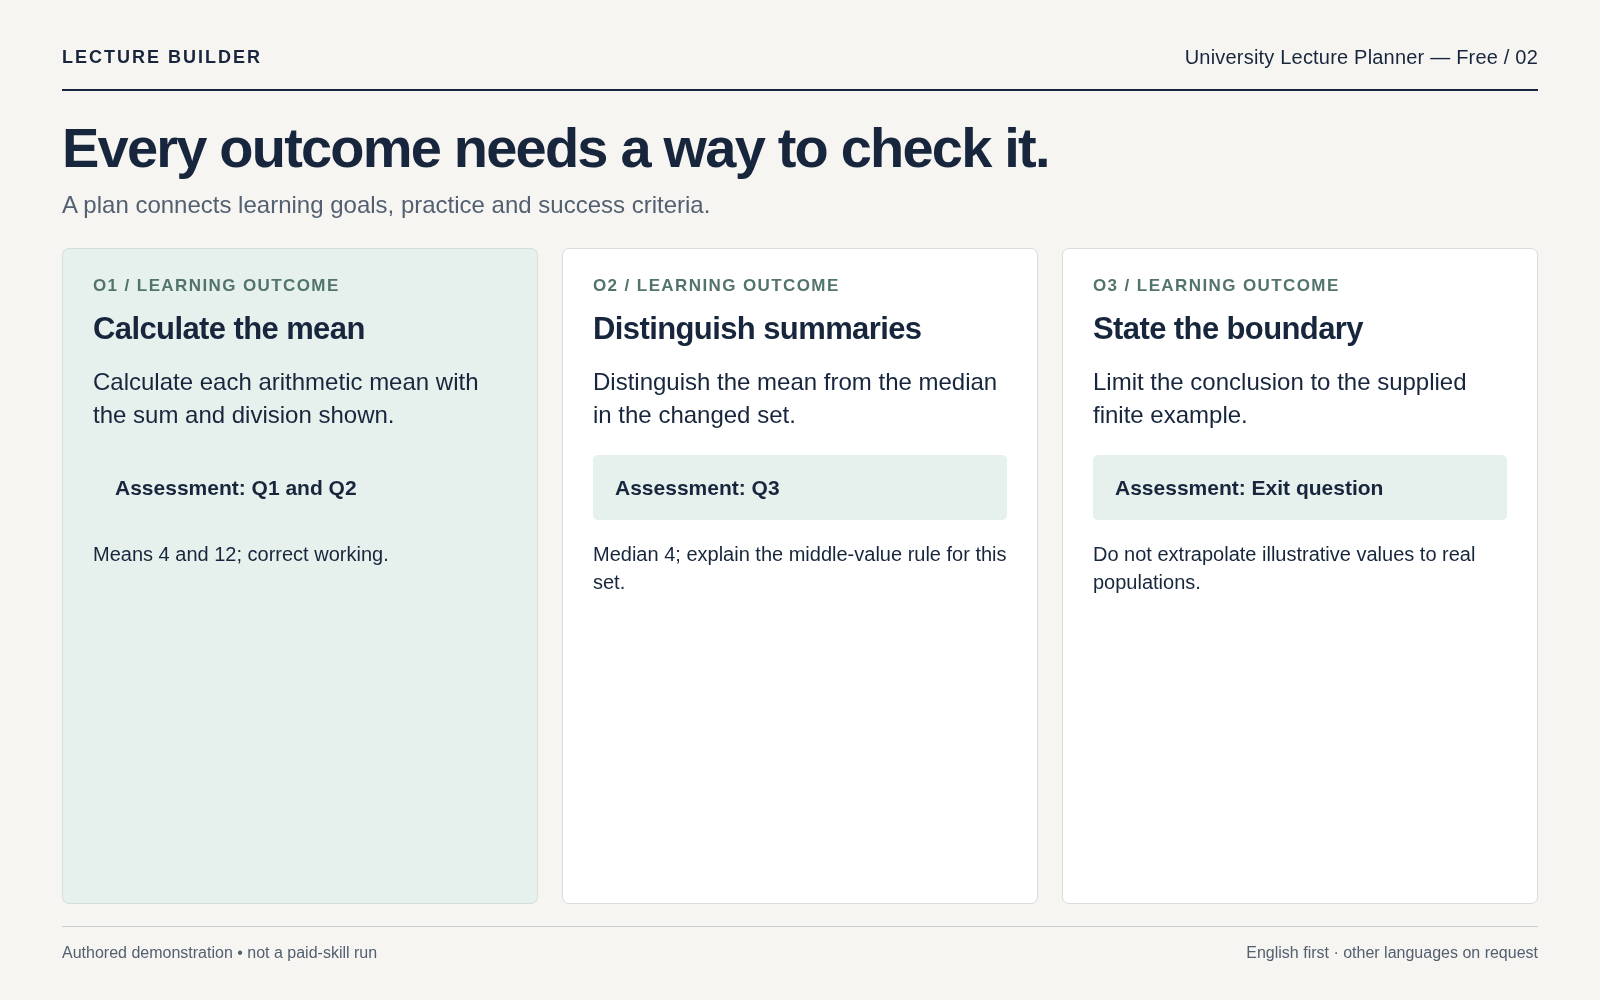1600x1000 pixels.
Task: Click 'Distinguish the mean from the median...' description
Action: tap(795, 398)
